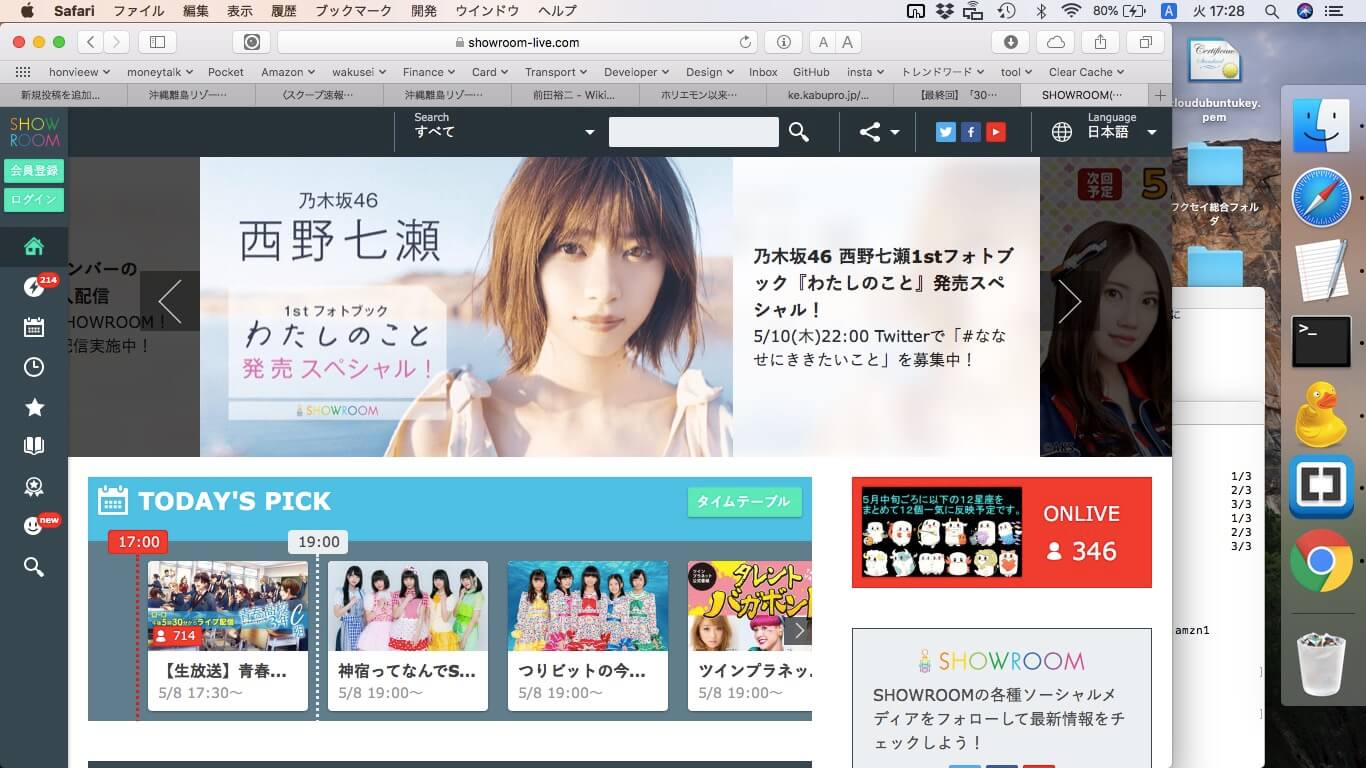
Task: Open the onlive lightning icon with 214 badge
Action: coord(34,287)
